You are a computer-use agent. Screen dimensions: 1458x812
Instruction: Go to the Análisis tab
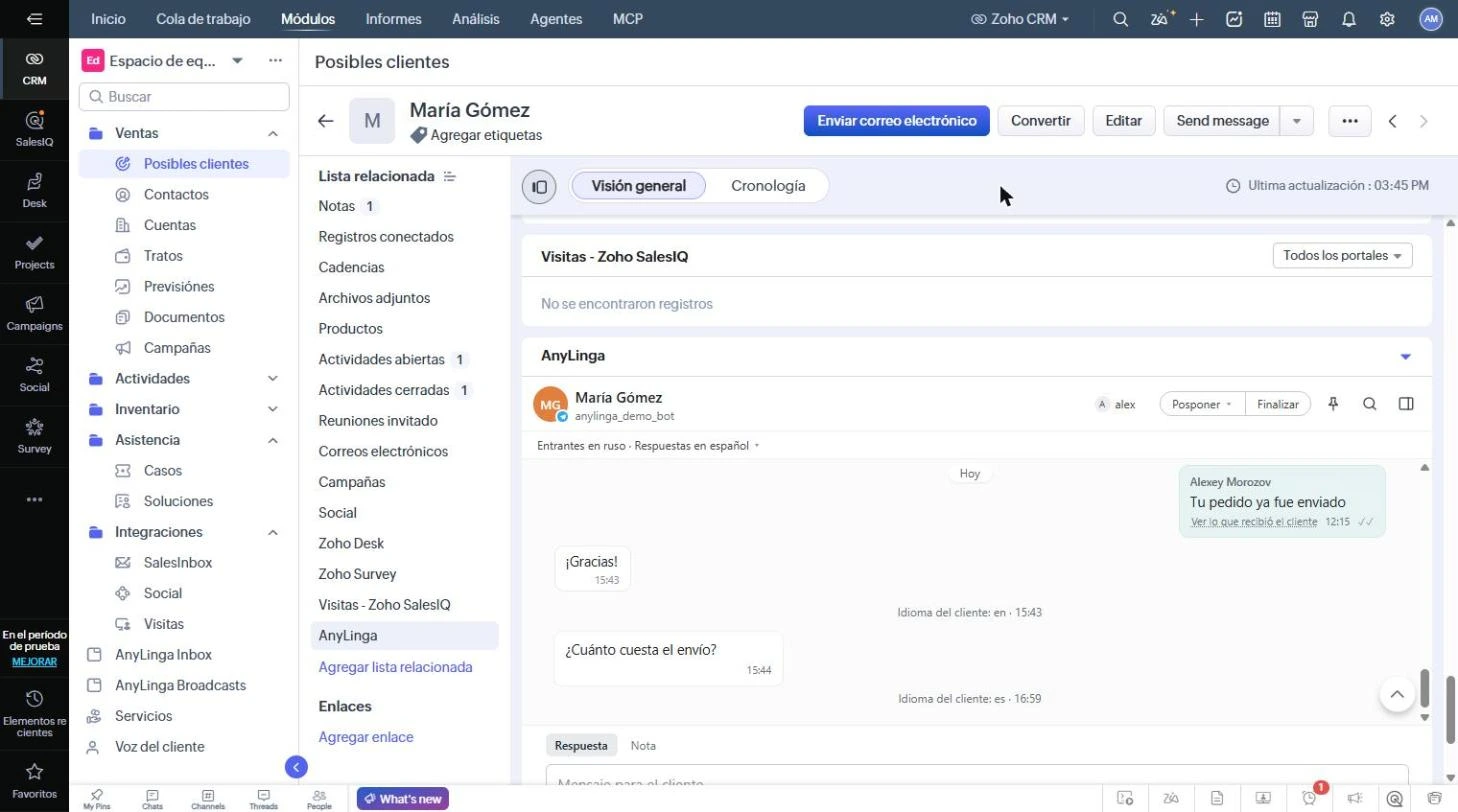coord(476,19)
